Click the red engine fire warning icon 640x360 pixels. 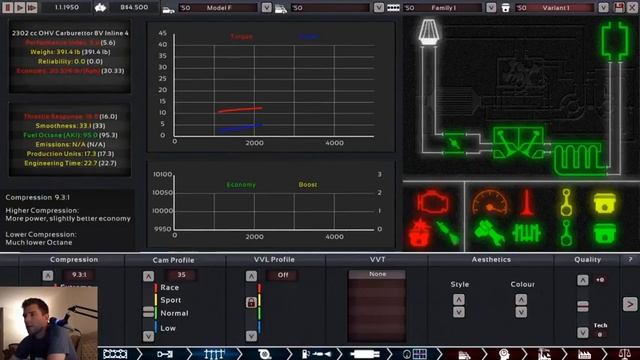[419, 233]
